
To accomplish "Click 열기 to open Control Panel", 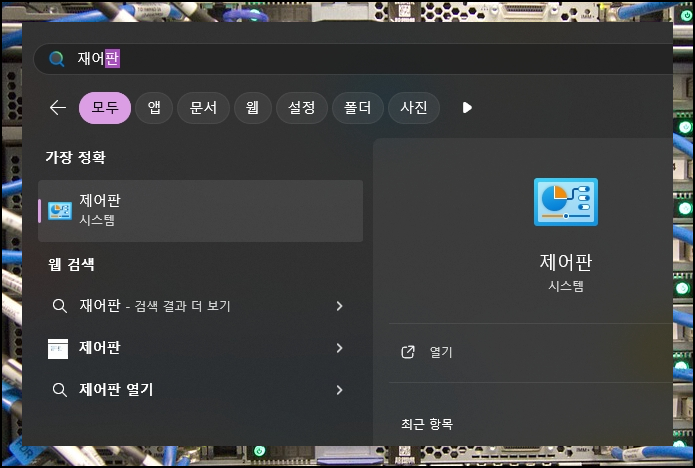I will click(x=441, y=352).
